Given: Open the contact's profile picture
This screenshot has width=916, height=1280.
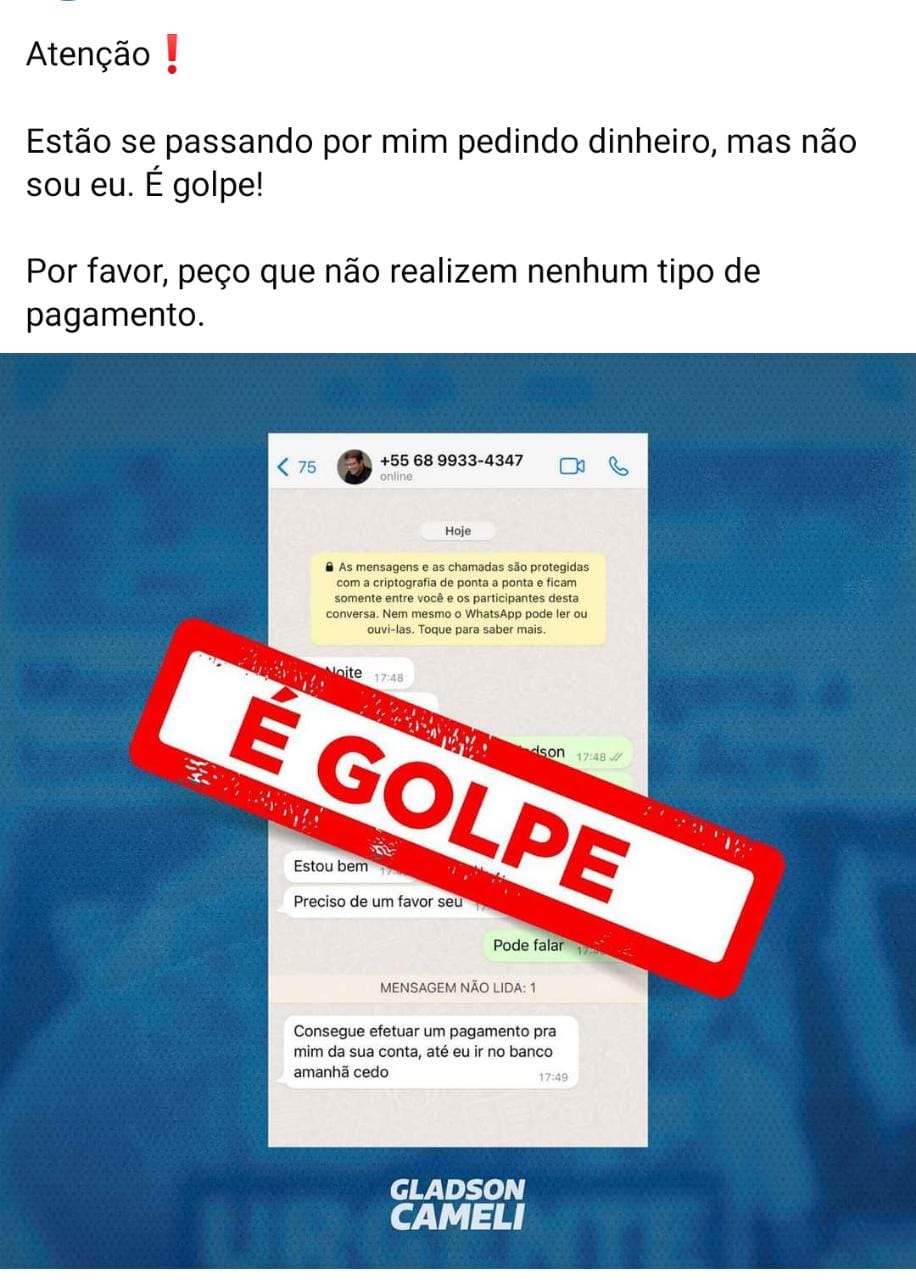Looking at the screenshot, I should pos(354,467).
